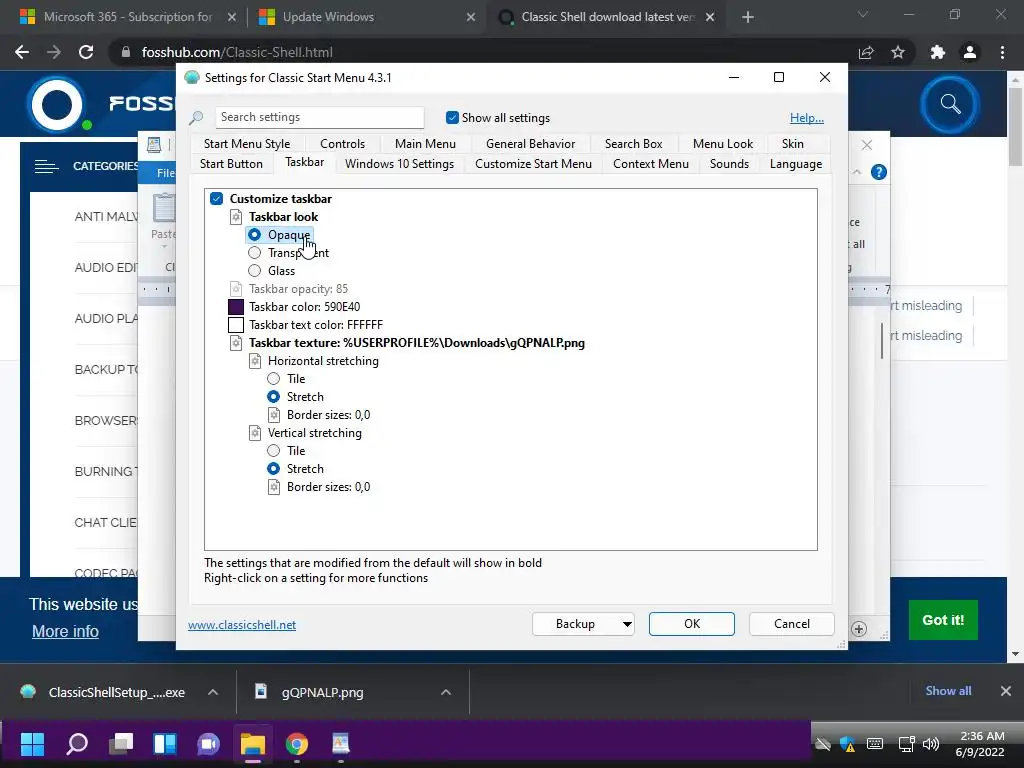Open File Explorer from the taskbar
The height and width of the screenshot is (768, 1024).
point(253,743)
